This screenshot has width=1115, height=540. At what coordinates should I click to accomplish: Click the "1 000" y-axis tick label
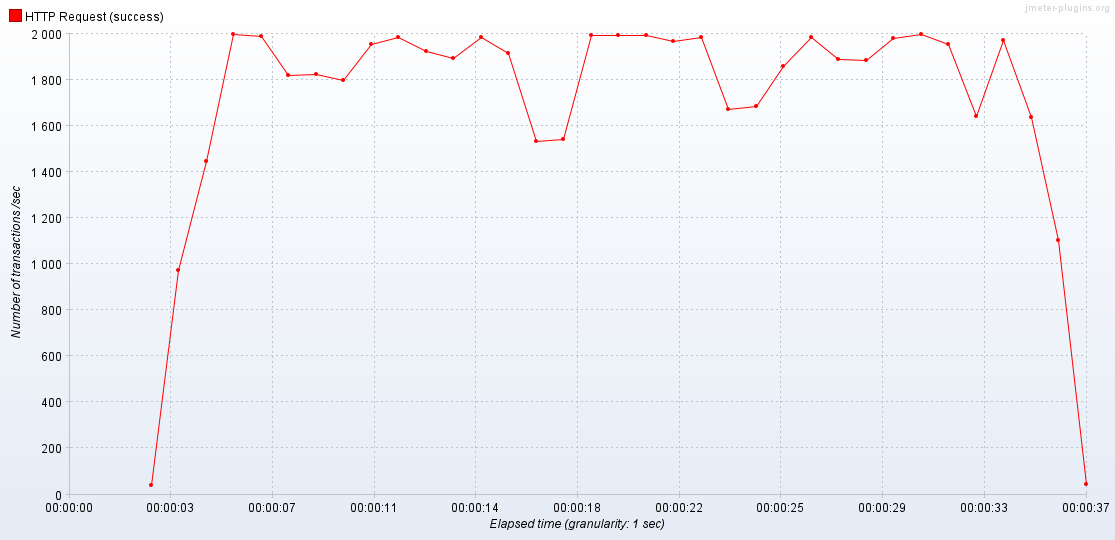pyautogui.click(x=47, y=264)
